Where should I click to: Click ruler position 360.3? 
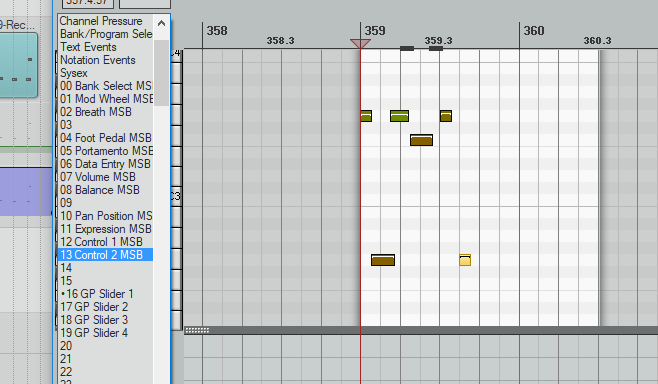(597, 41)
